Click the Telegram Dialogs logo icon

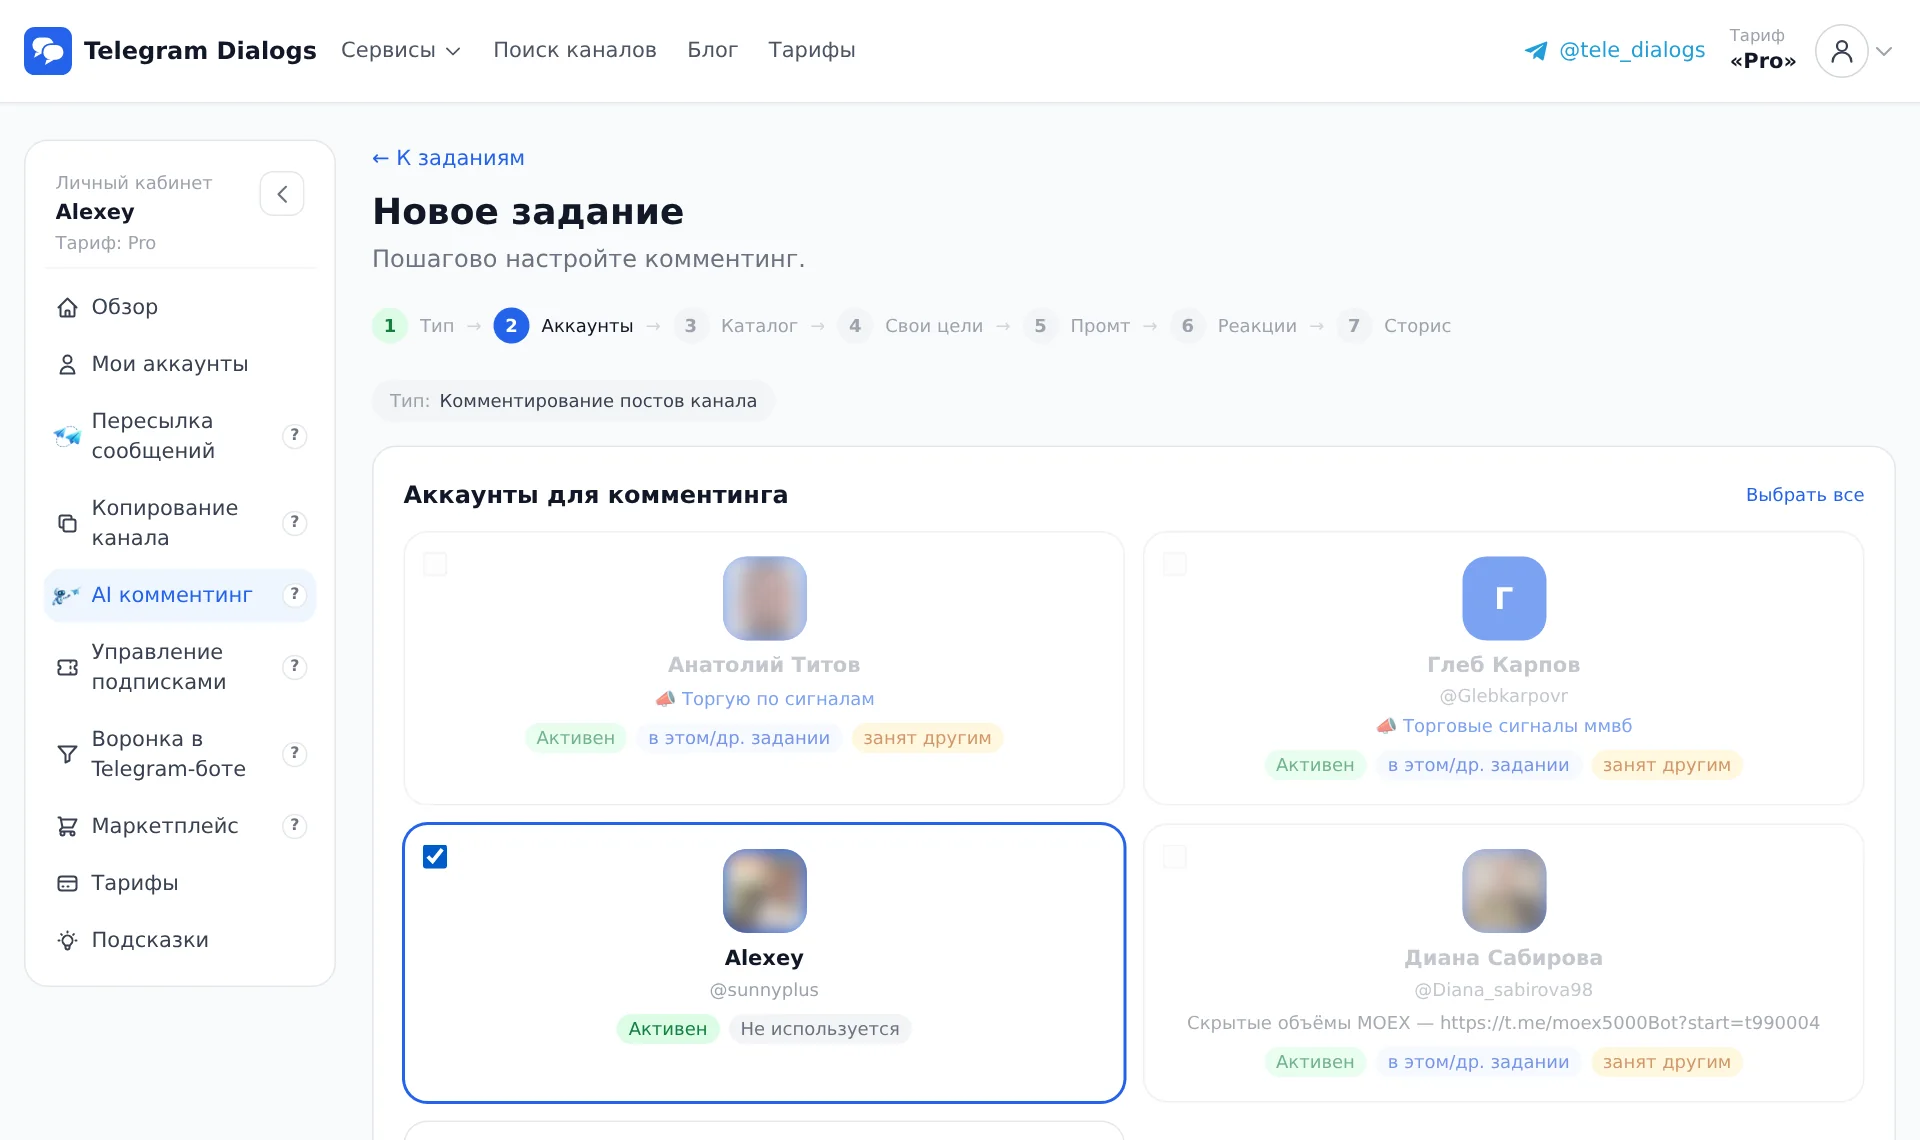pos(48,51)
